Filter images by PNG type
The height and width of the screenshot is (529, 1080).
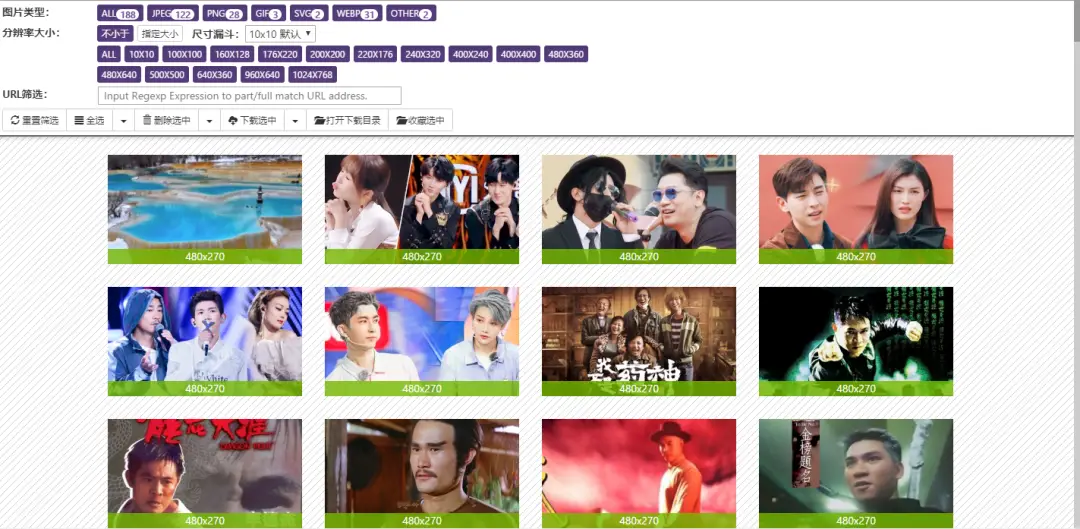[x=225, y=13]
